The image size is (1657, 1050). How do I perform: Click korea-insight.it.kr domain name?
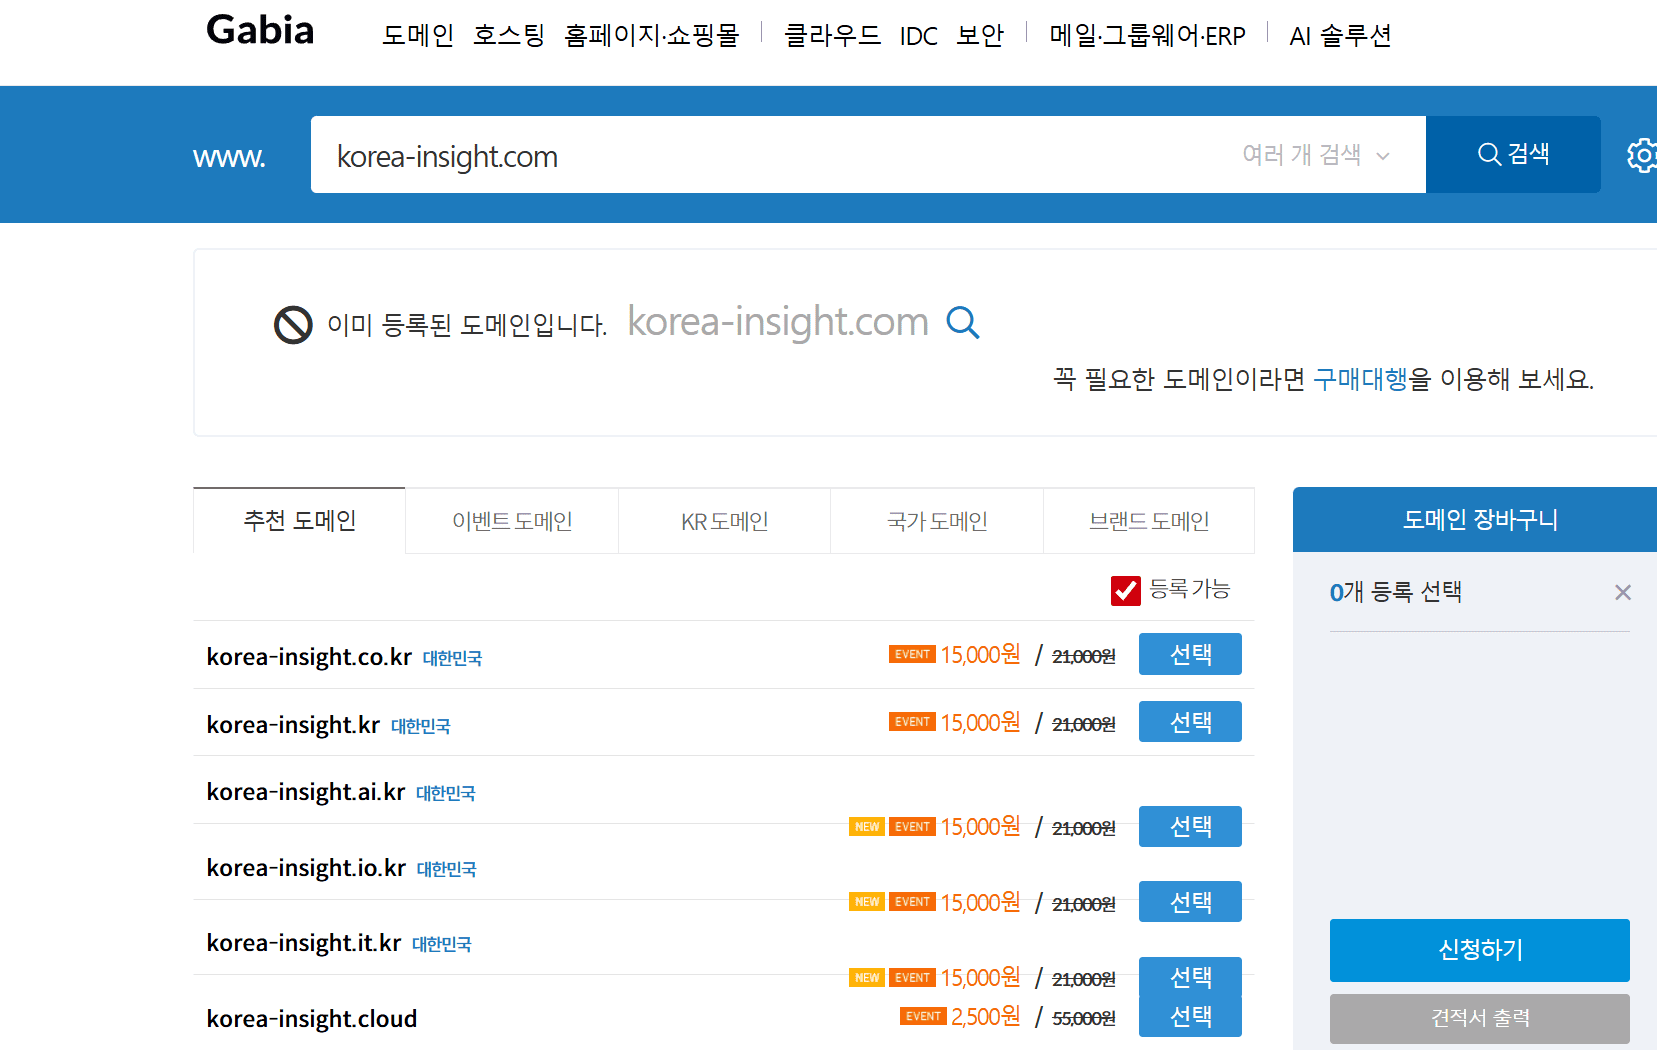click(x=304, y=943)
